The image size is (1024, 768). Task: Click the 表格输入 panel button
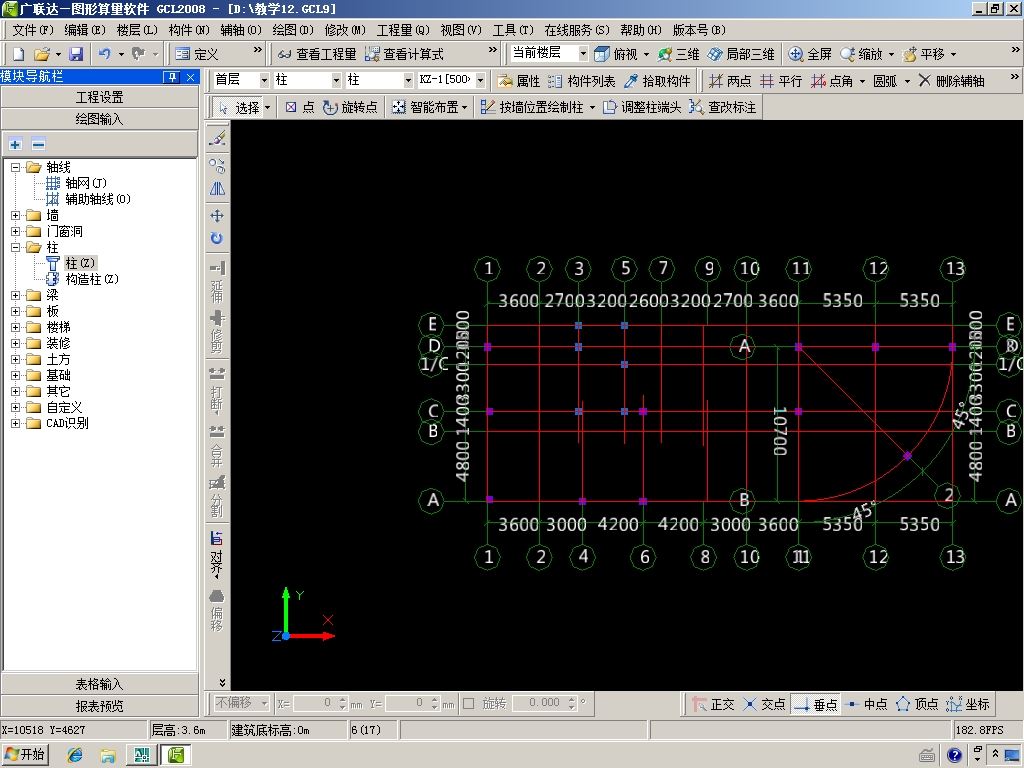tap(99, 684)
